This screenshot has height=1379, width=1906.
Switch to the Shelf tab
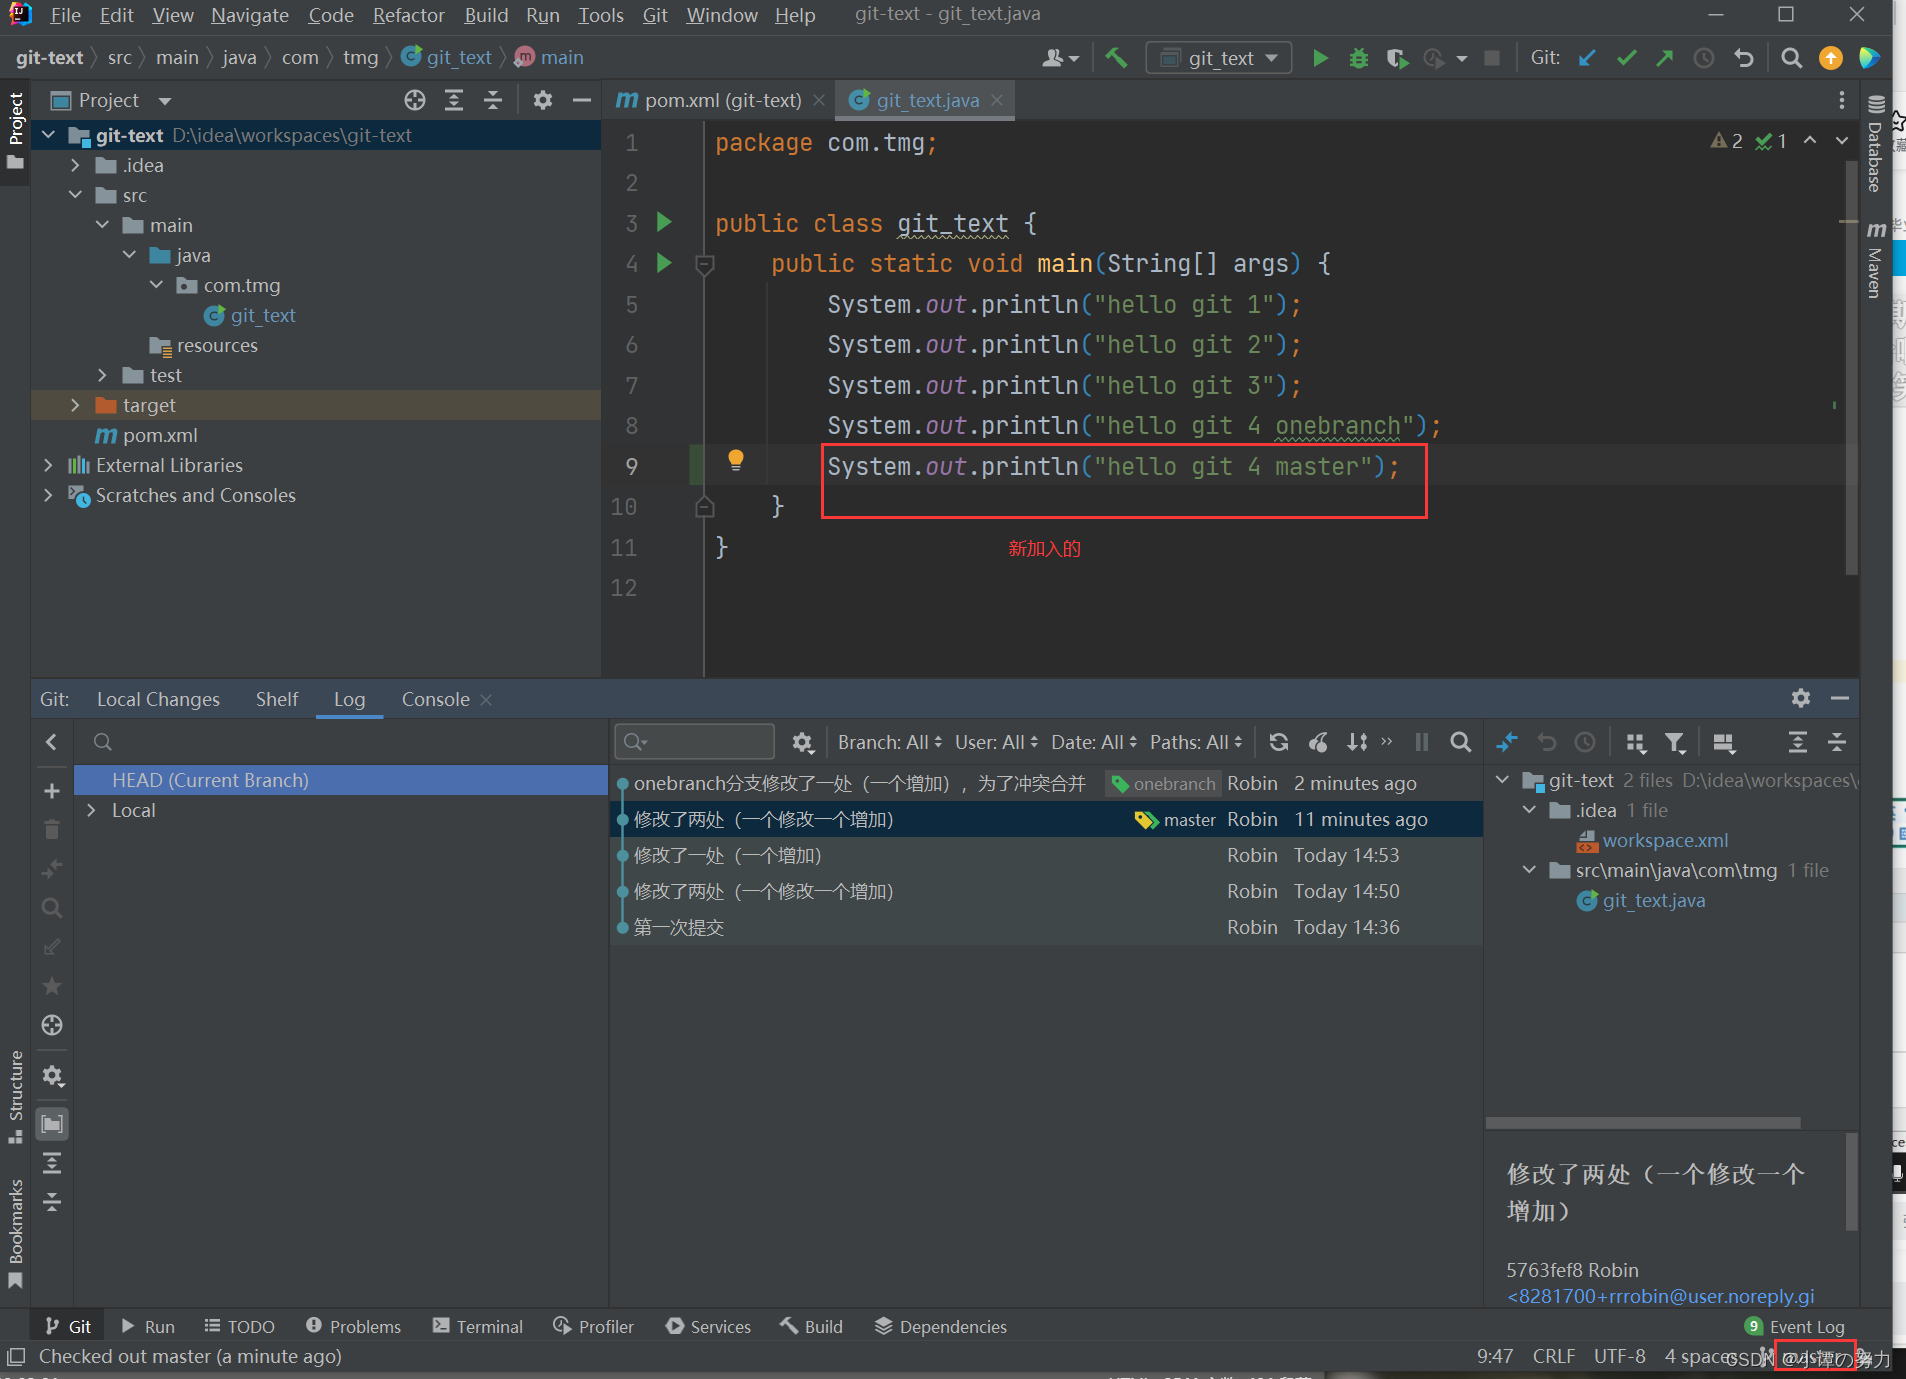coord(276,699)
